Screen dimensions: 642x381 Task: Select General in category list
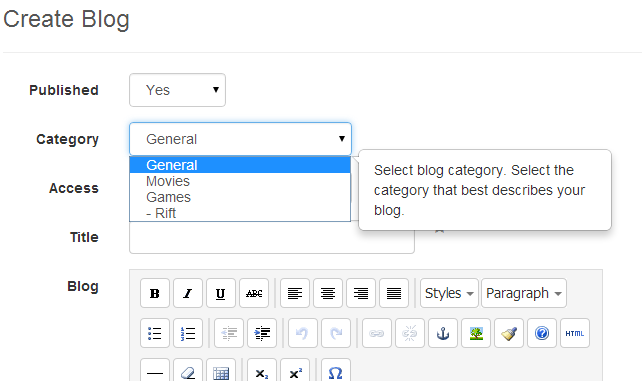(x=240, y=165)
